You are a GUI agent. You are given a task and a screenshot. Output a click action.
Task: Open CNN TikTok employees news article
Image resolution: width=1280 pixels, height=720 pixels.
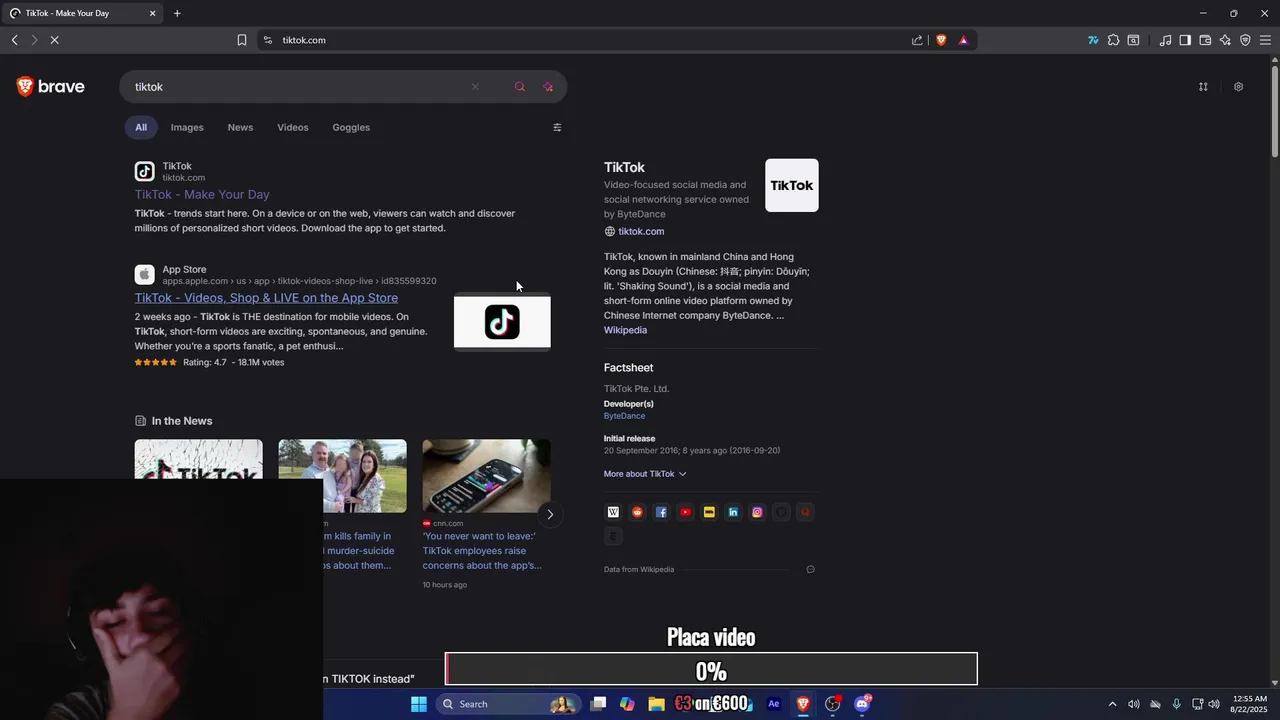[482, 551]
